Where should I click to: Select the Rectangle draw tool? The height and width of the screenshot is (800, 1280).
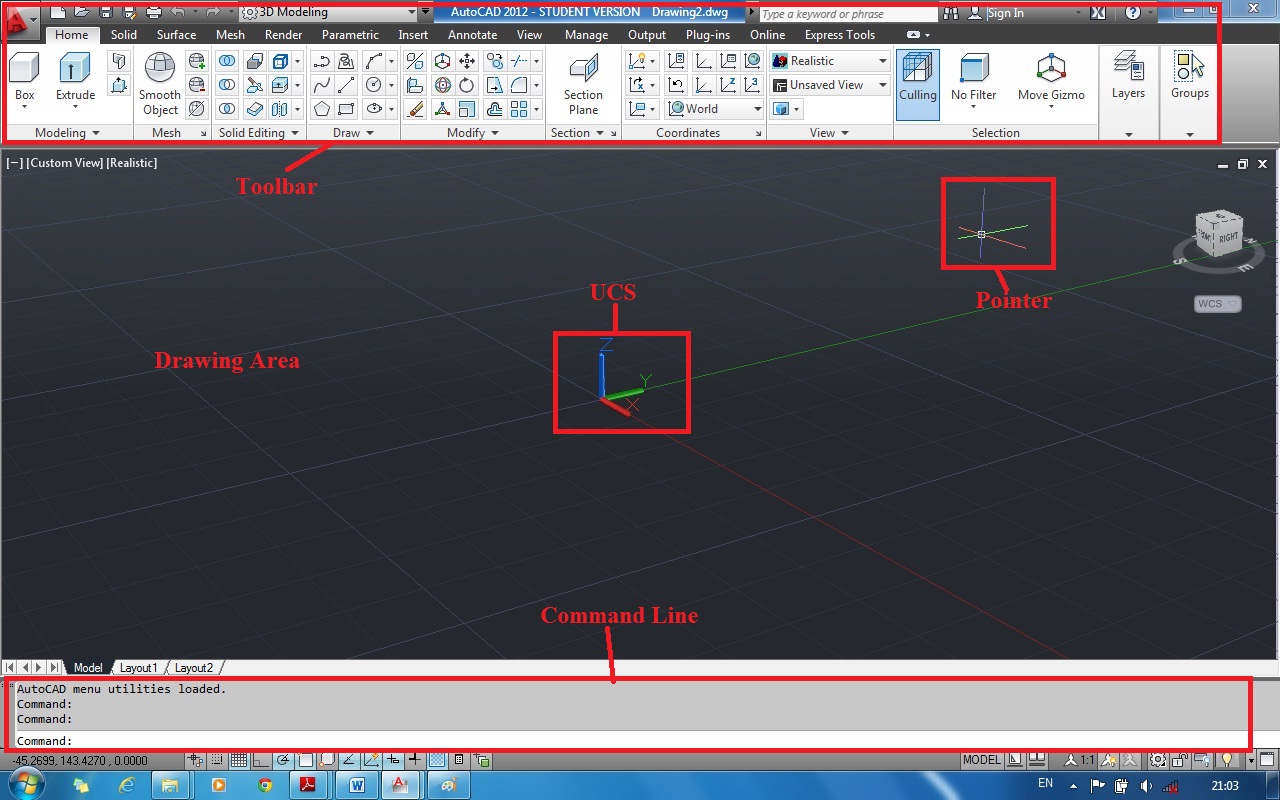346,109
